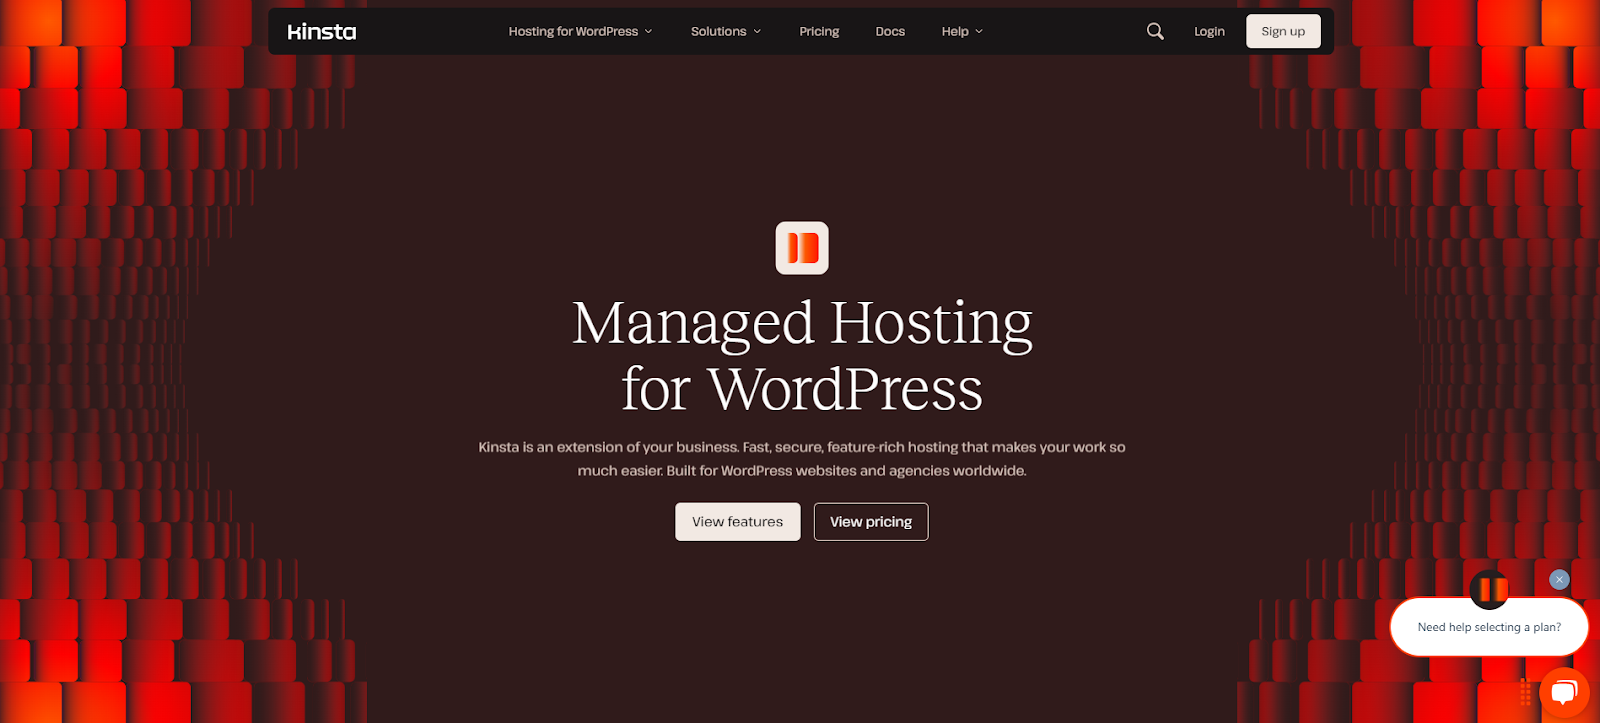Expand the Solutions dropdown chevron
The image size is (1600, 723).
coord(757,32)
